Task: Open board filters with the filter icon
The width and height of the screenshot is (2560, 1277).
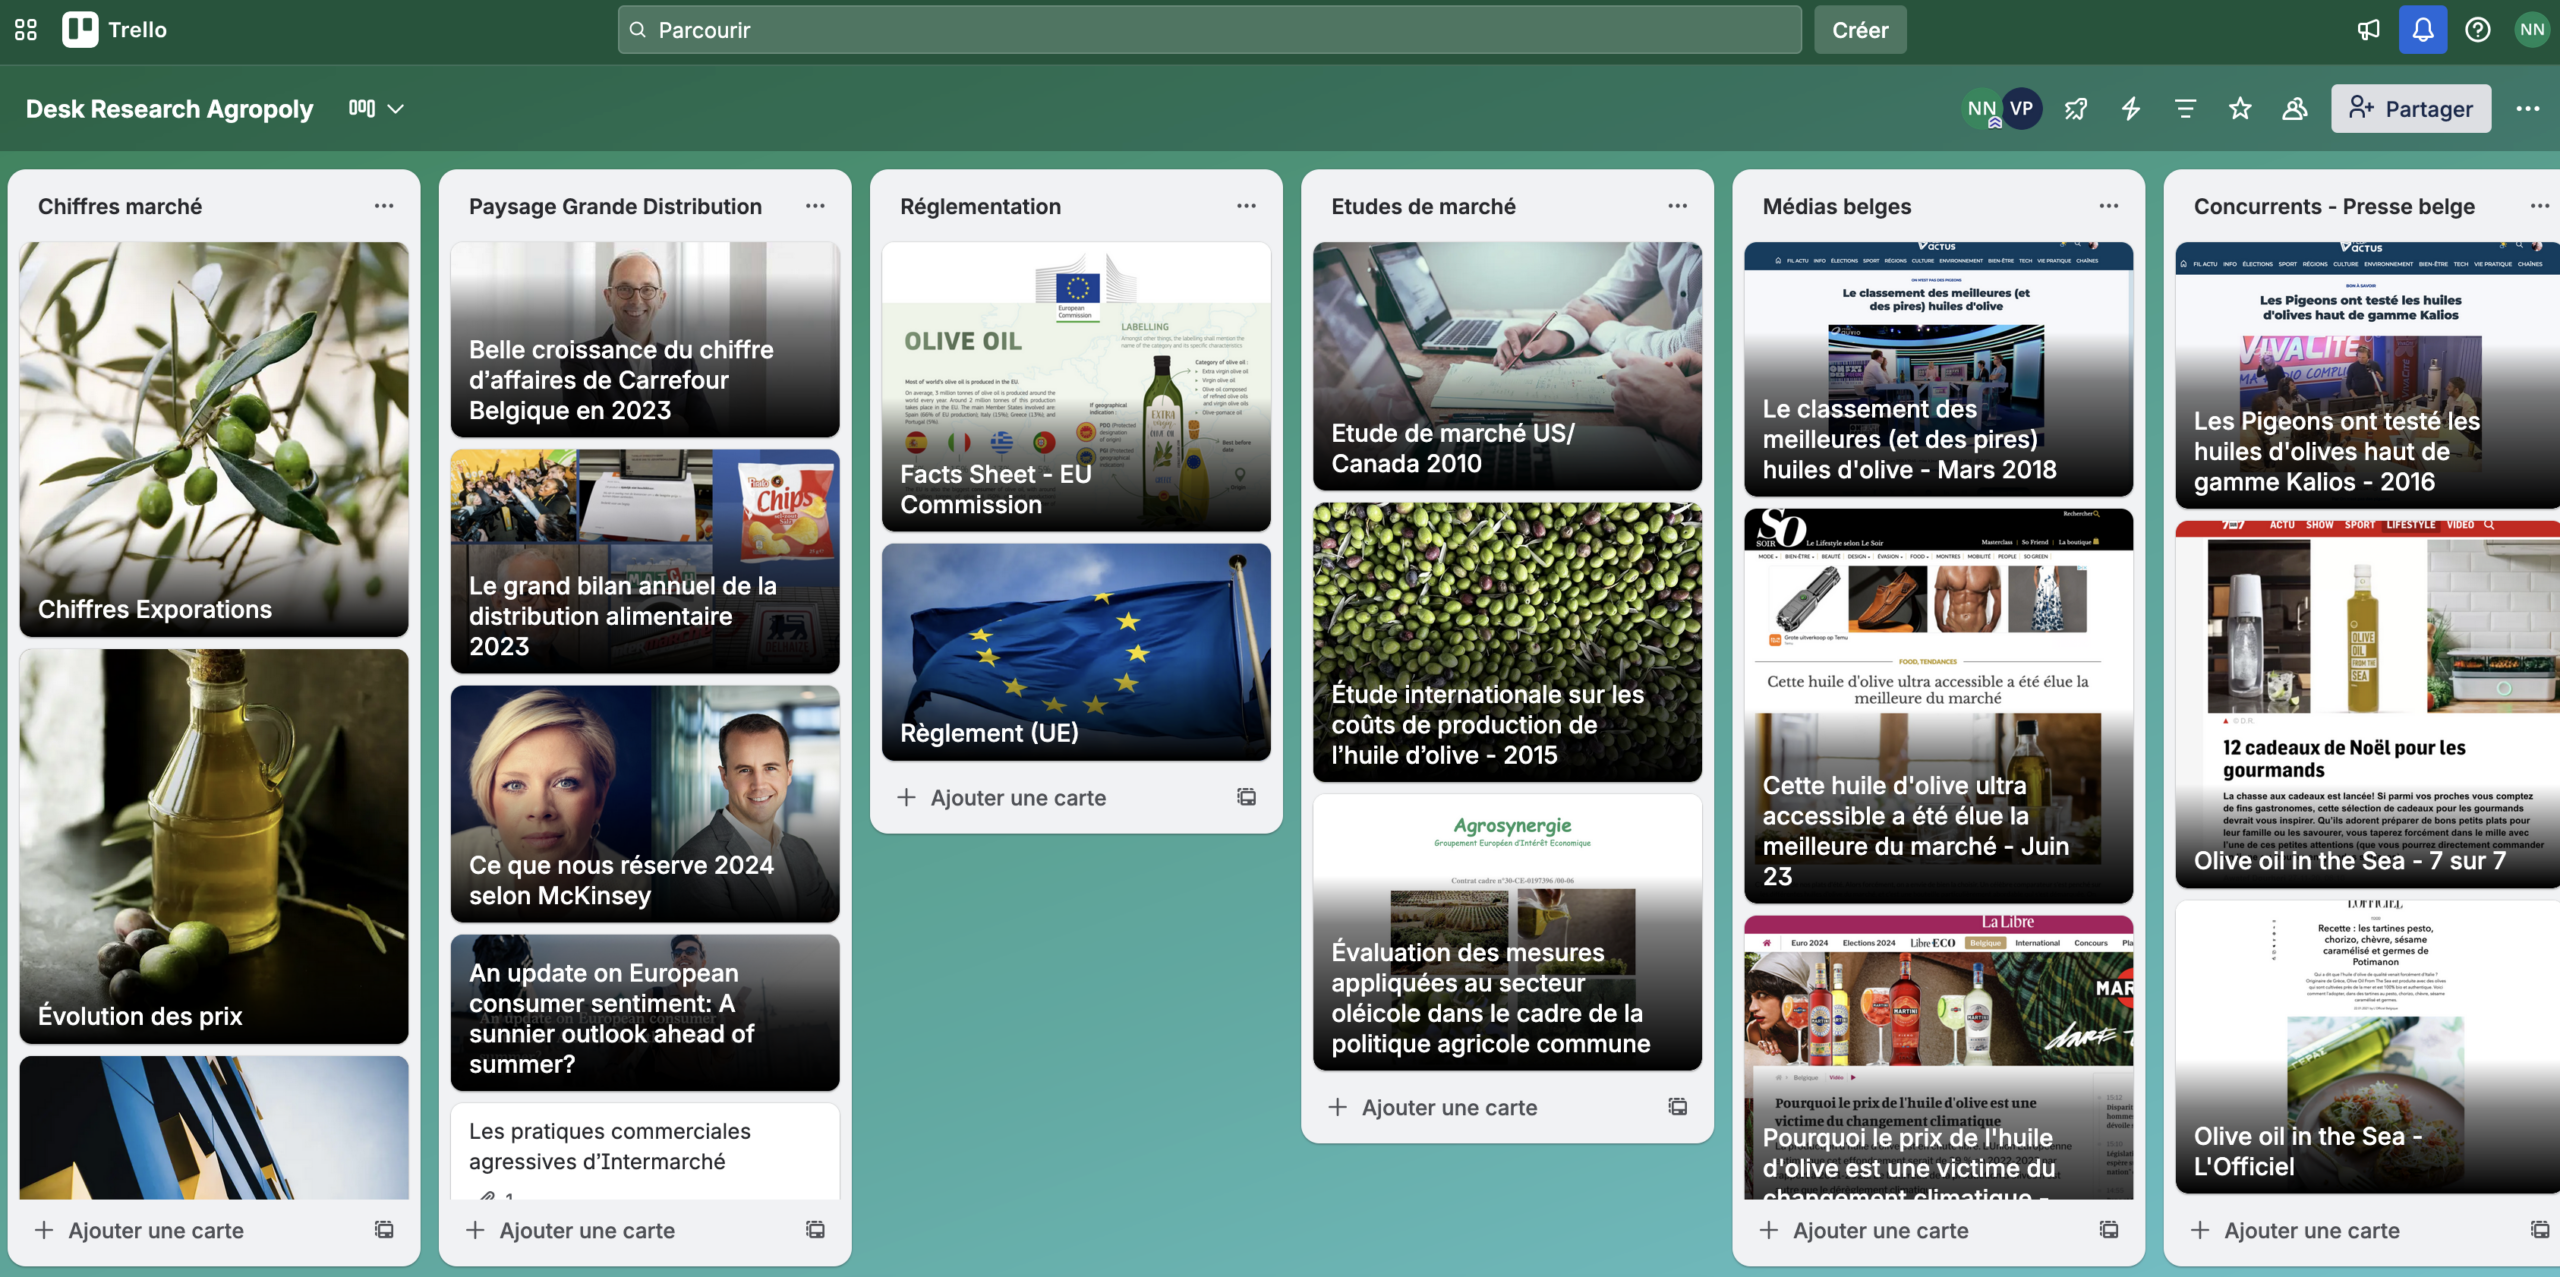Action: (x=2185, y=108)
